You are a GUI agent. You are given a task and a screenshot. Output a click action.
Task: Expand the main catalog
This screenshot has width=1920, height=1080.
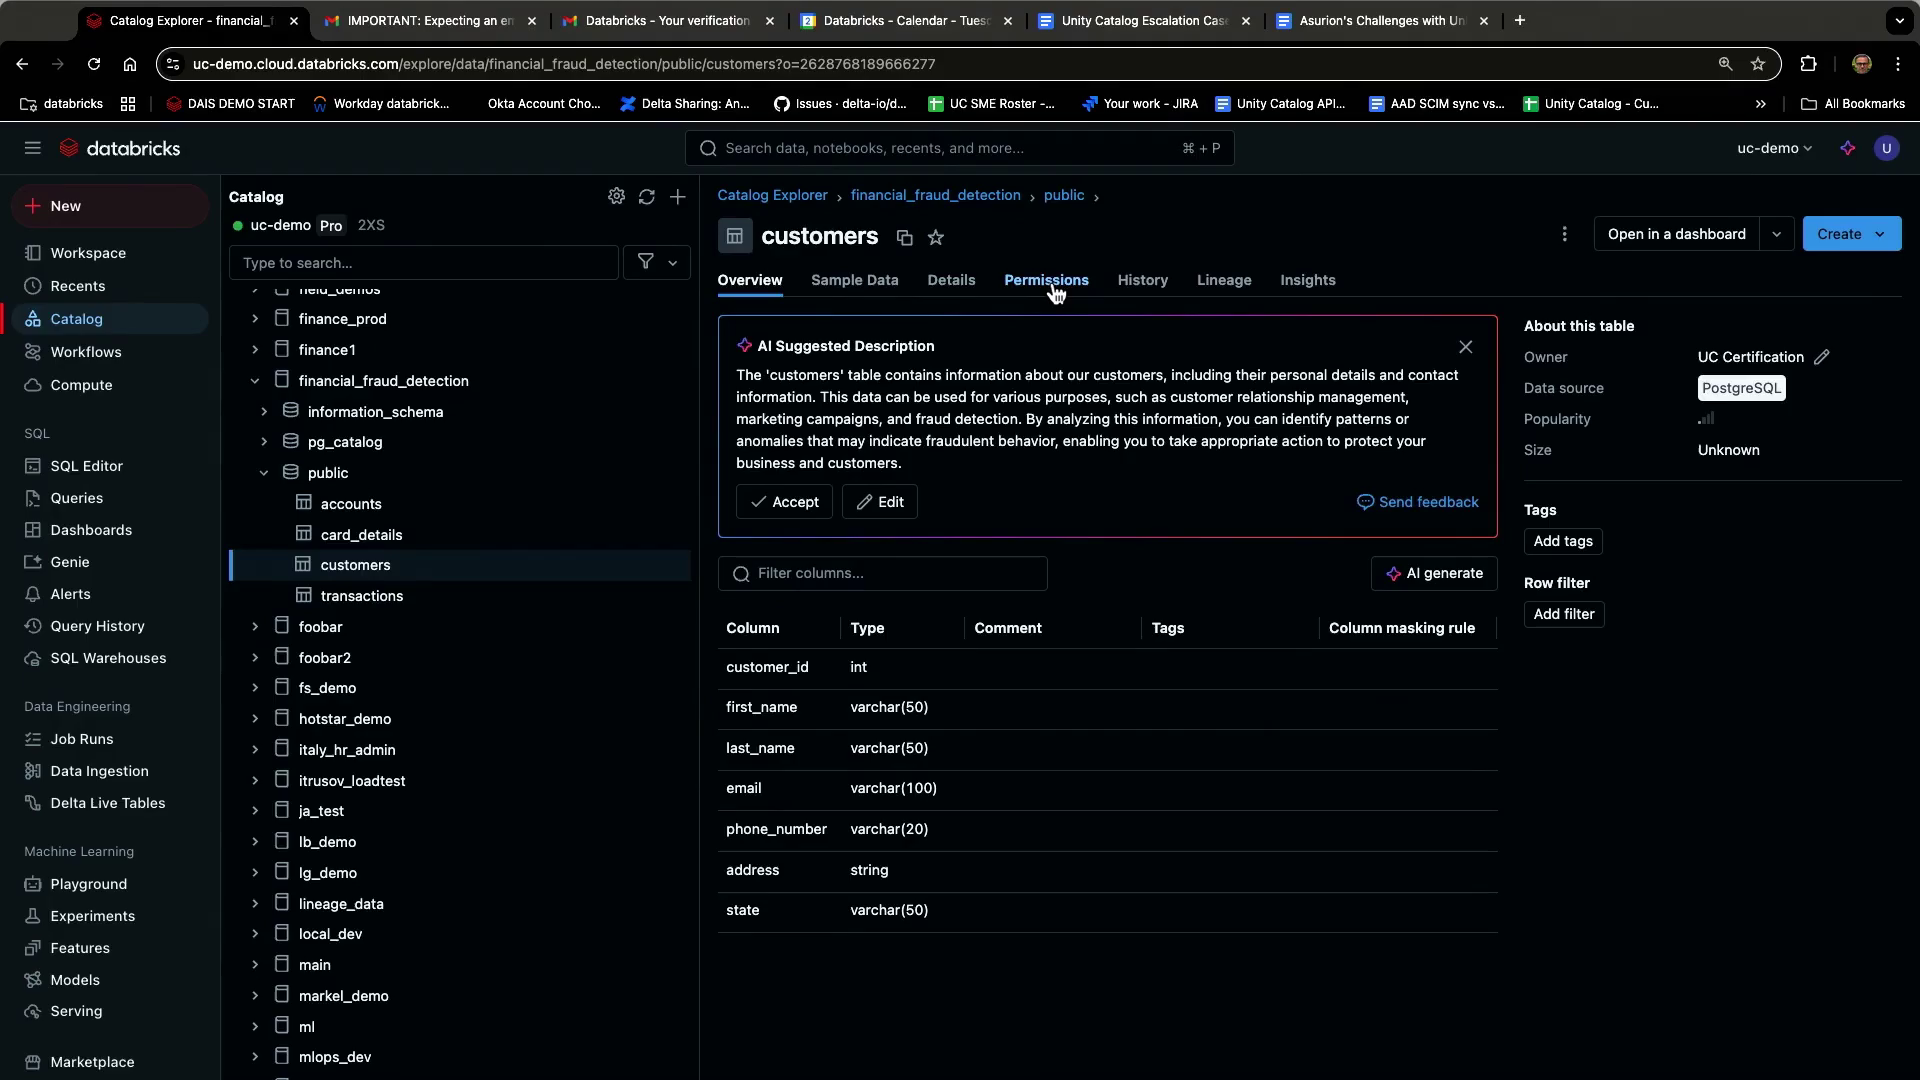tap(255, 965)
